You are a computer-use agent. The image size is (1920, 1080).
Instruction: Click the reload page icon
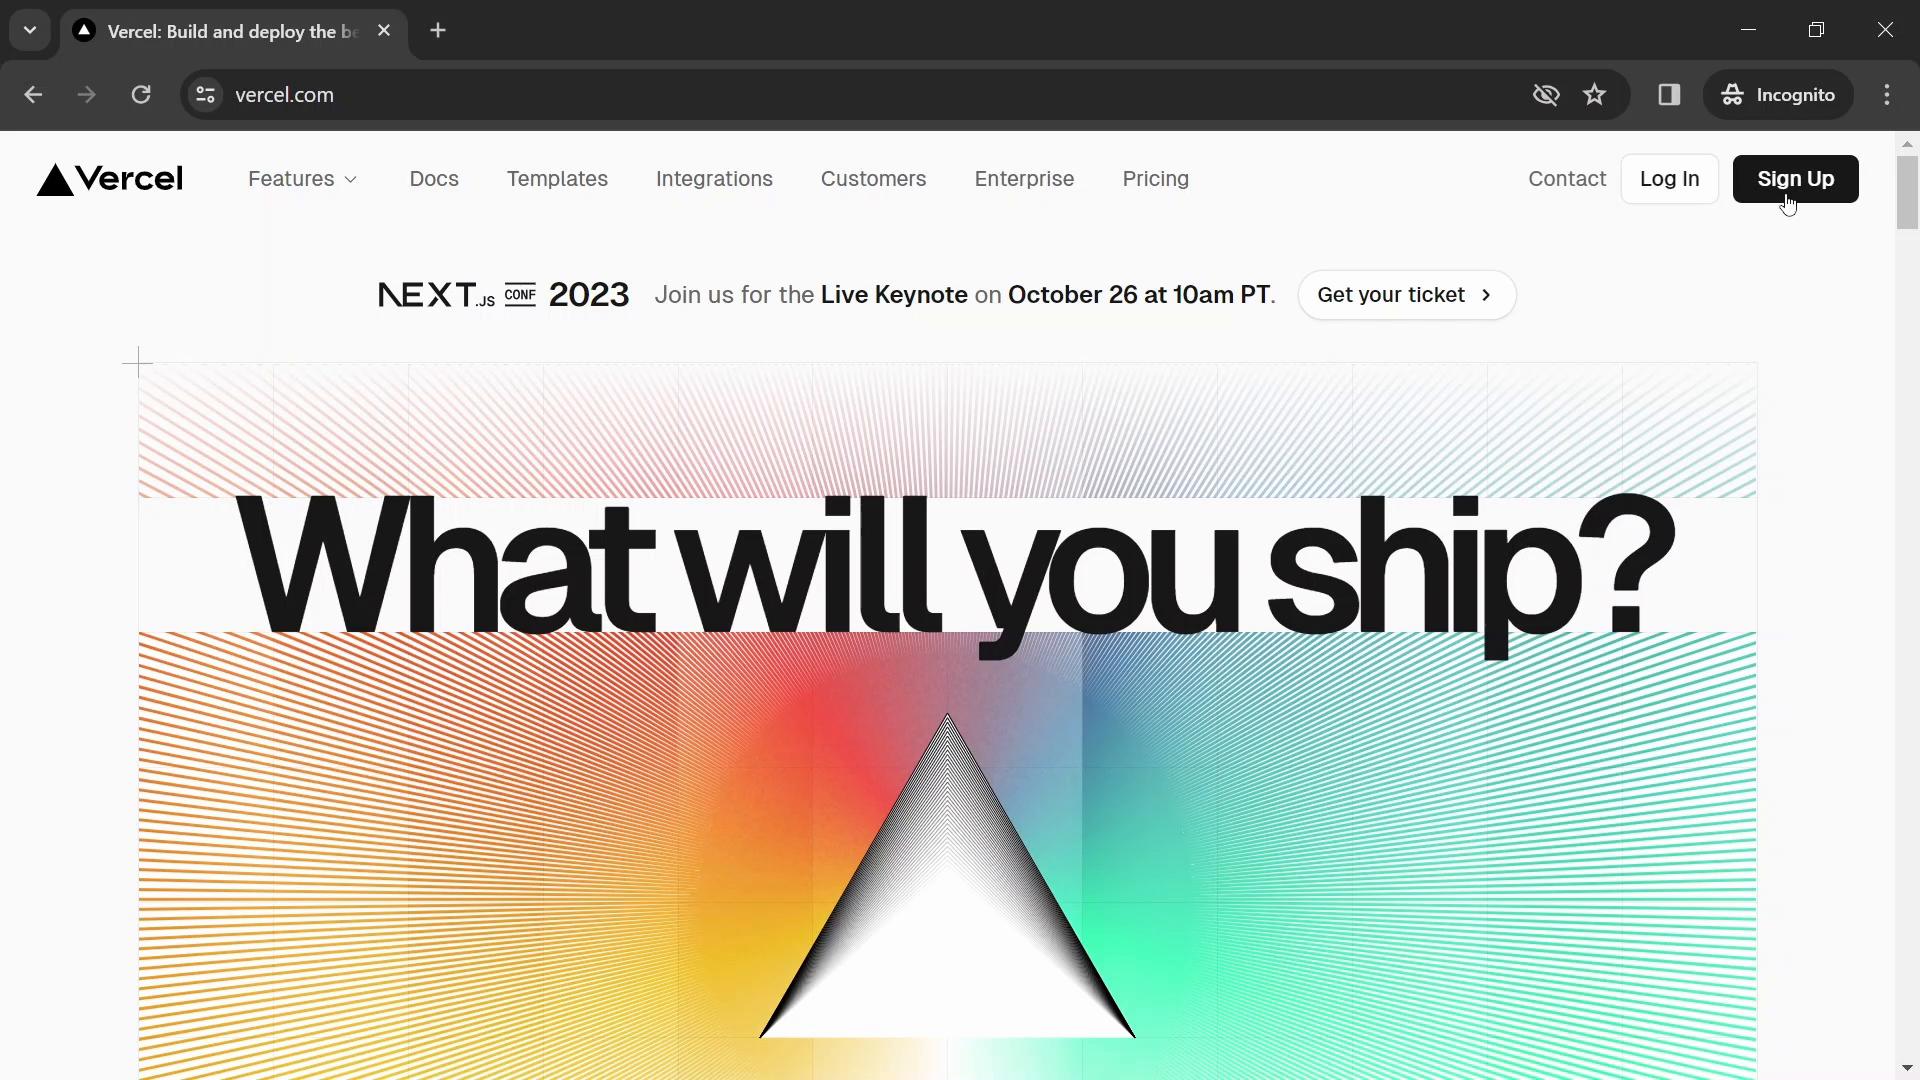tap(141, 94)
